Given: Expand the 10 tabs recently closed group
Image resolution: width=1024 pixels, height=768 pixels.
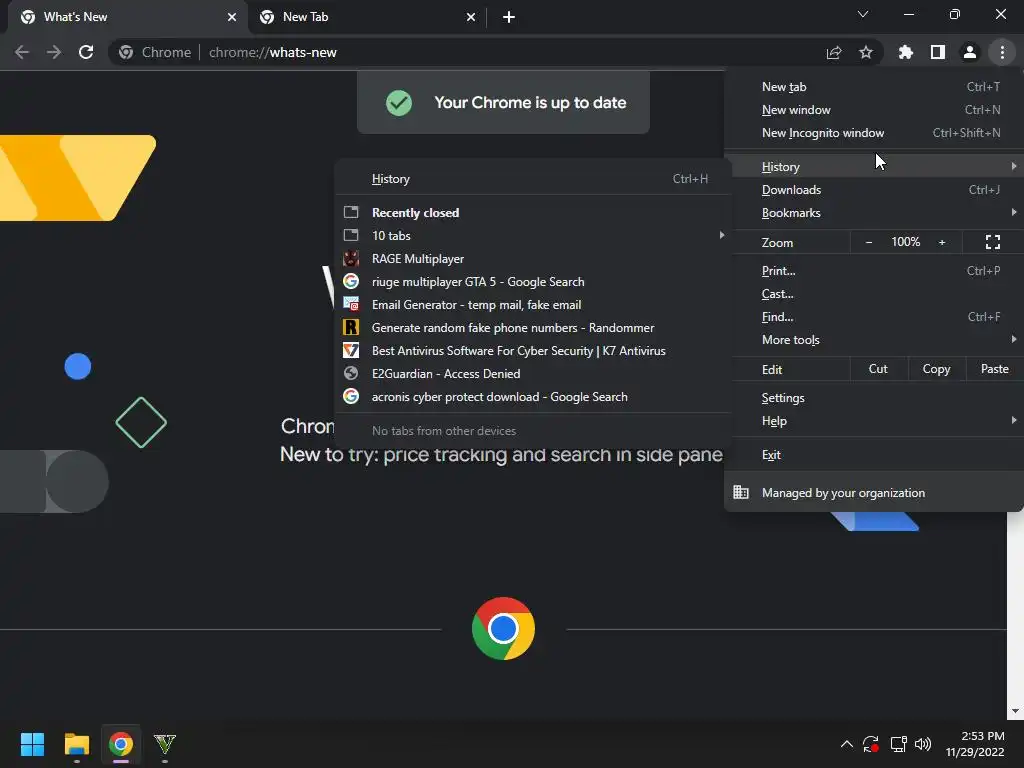Looking at the screenshot, I should click(532, 236).
